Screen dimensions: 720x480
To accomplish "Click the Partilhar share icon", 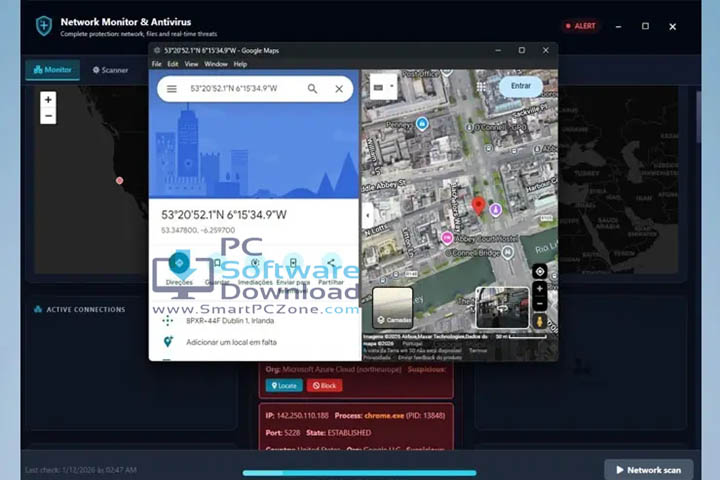I will point(331,263).
